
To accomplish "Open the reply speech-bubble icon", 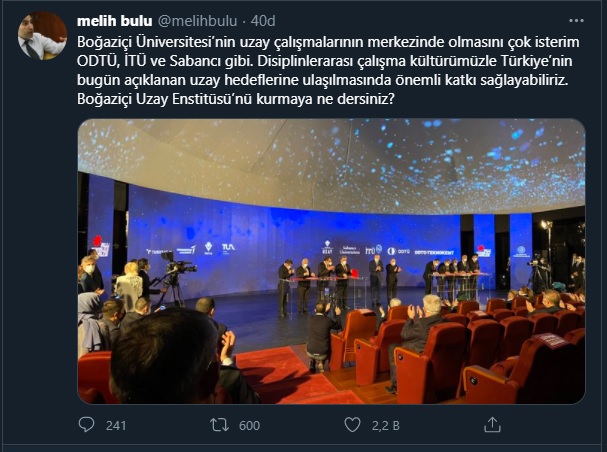I will pyautogui.click(x=86, y=425).
